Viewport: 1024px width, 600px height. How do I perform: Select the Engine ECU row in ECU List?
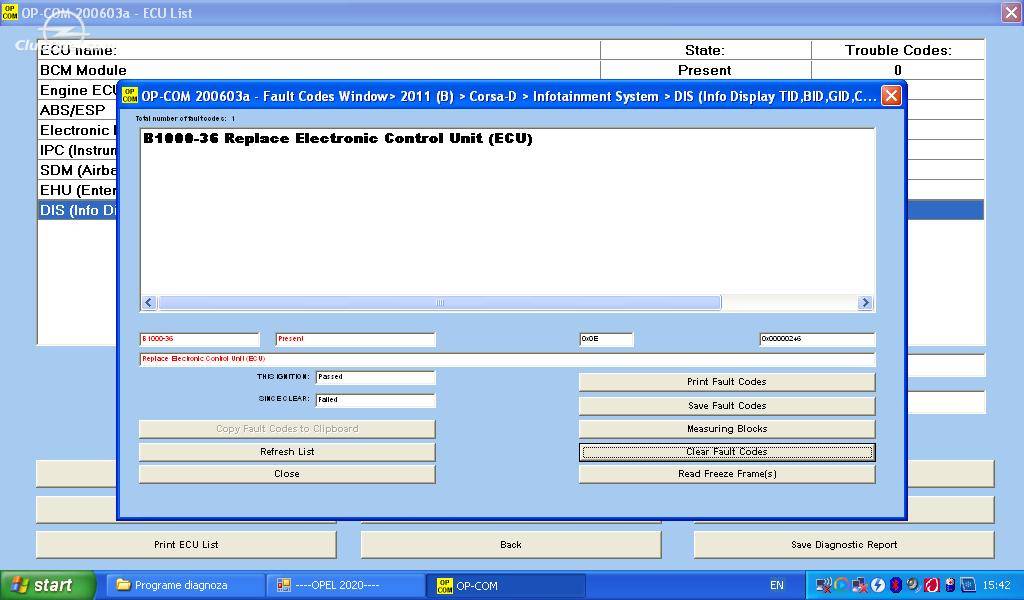pos(77,90)
